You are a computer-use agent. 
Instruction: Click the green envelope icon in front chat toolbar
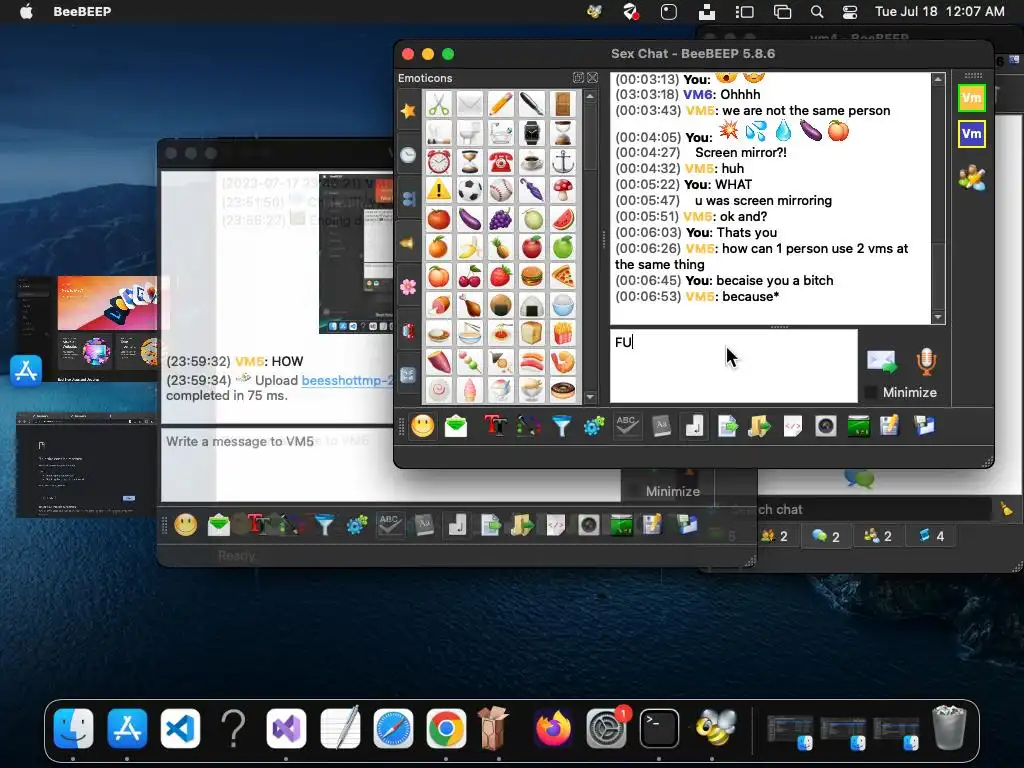pyautogui.click(x=456, y=426)
